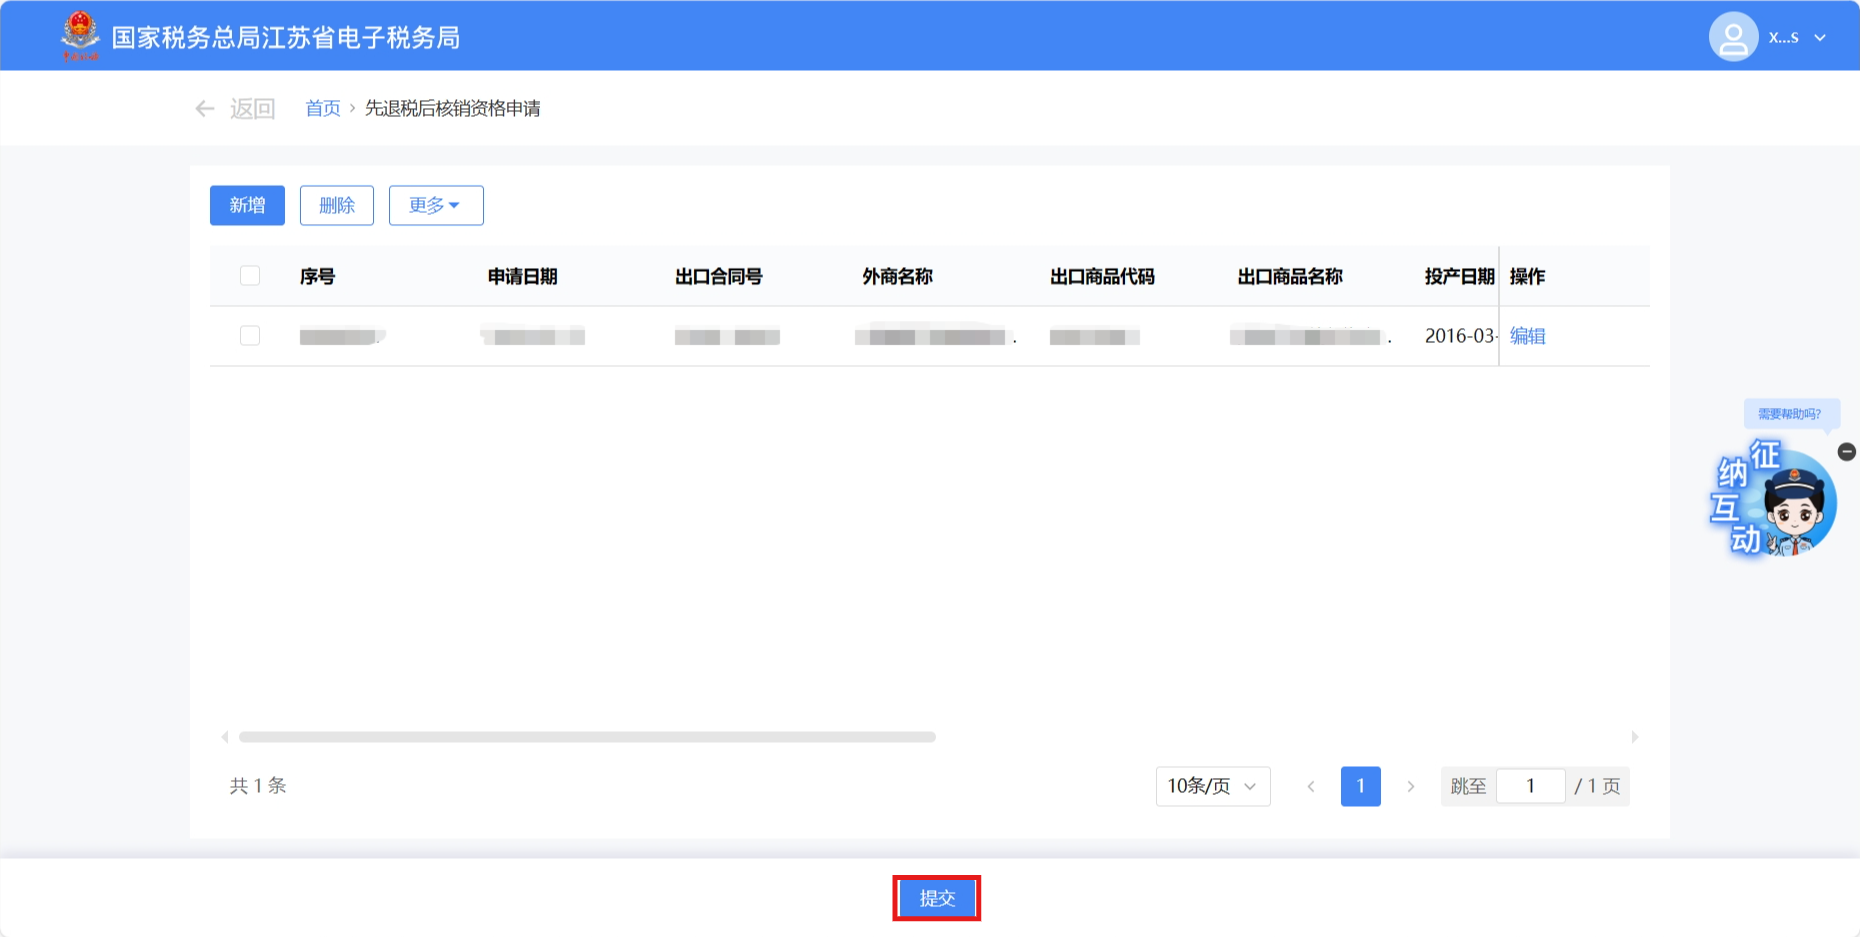This screenshot has height=937, width=1860.
Task: Go to next page arrow in pagination
Action: coord(1410,786)
